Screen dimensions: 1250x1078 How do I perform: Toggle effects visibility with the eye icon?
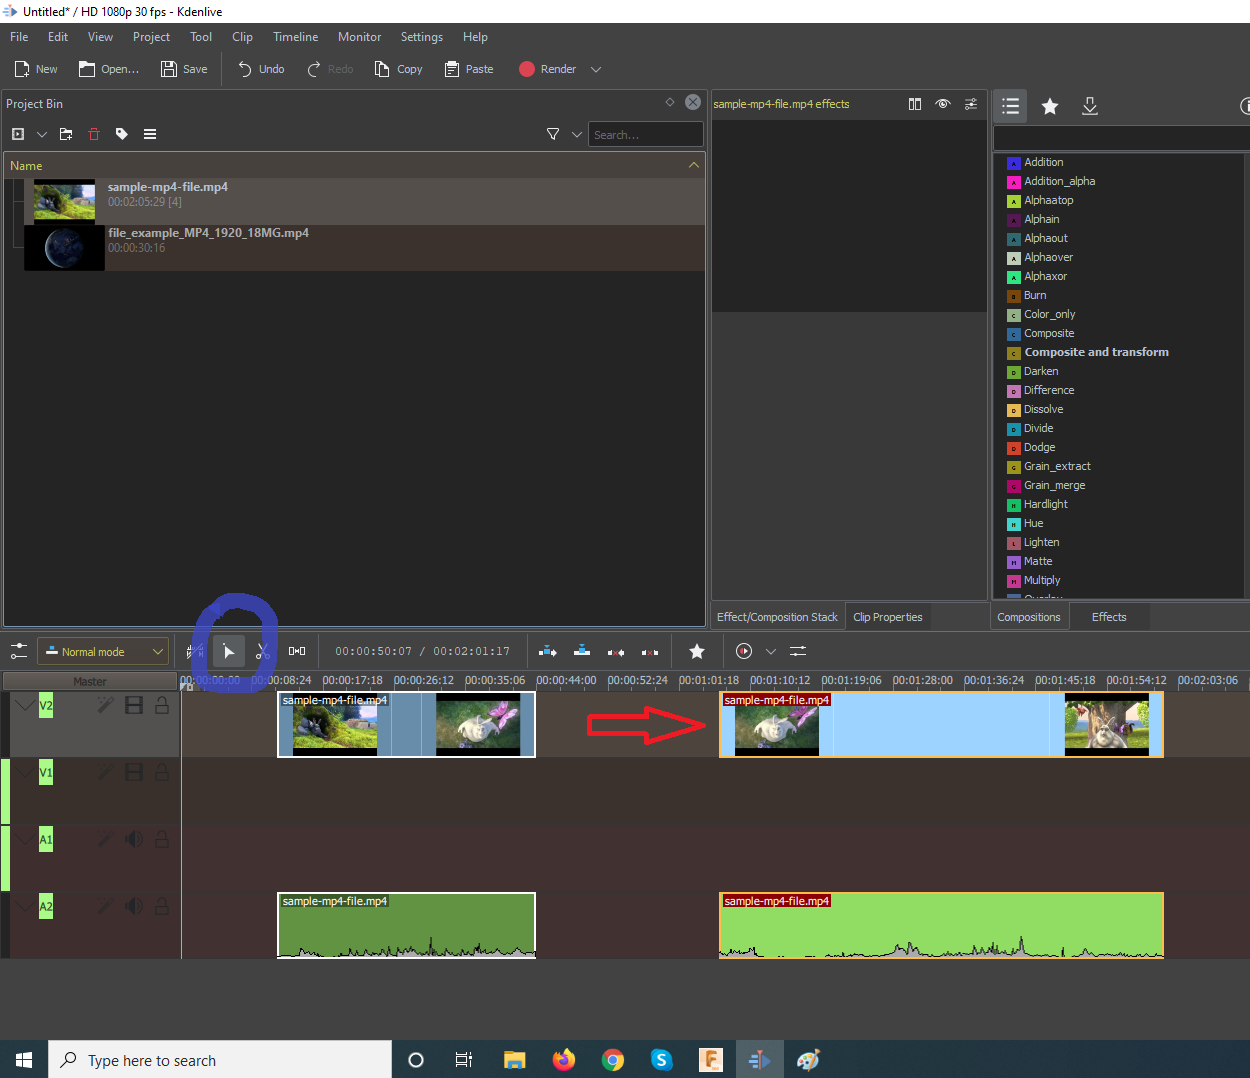942,104
